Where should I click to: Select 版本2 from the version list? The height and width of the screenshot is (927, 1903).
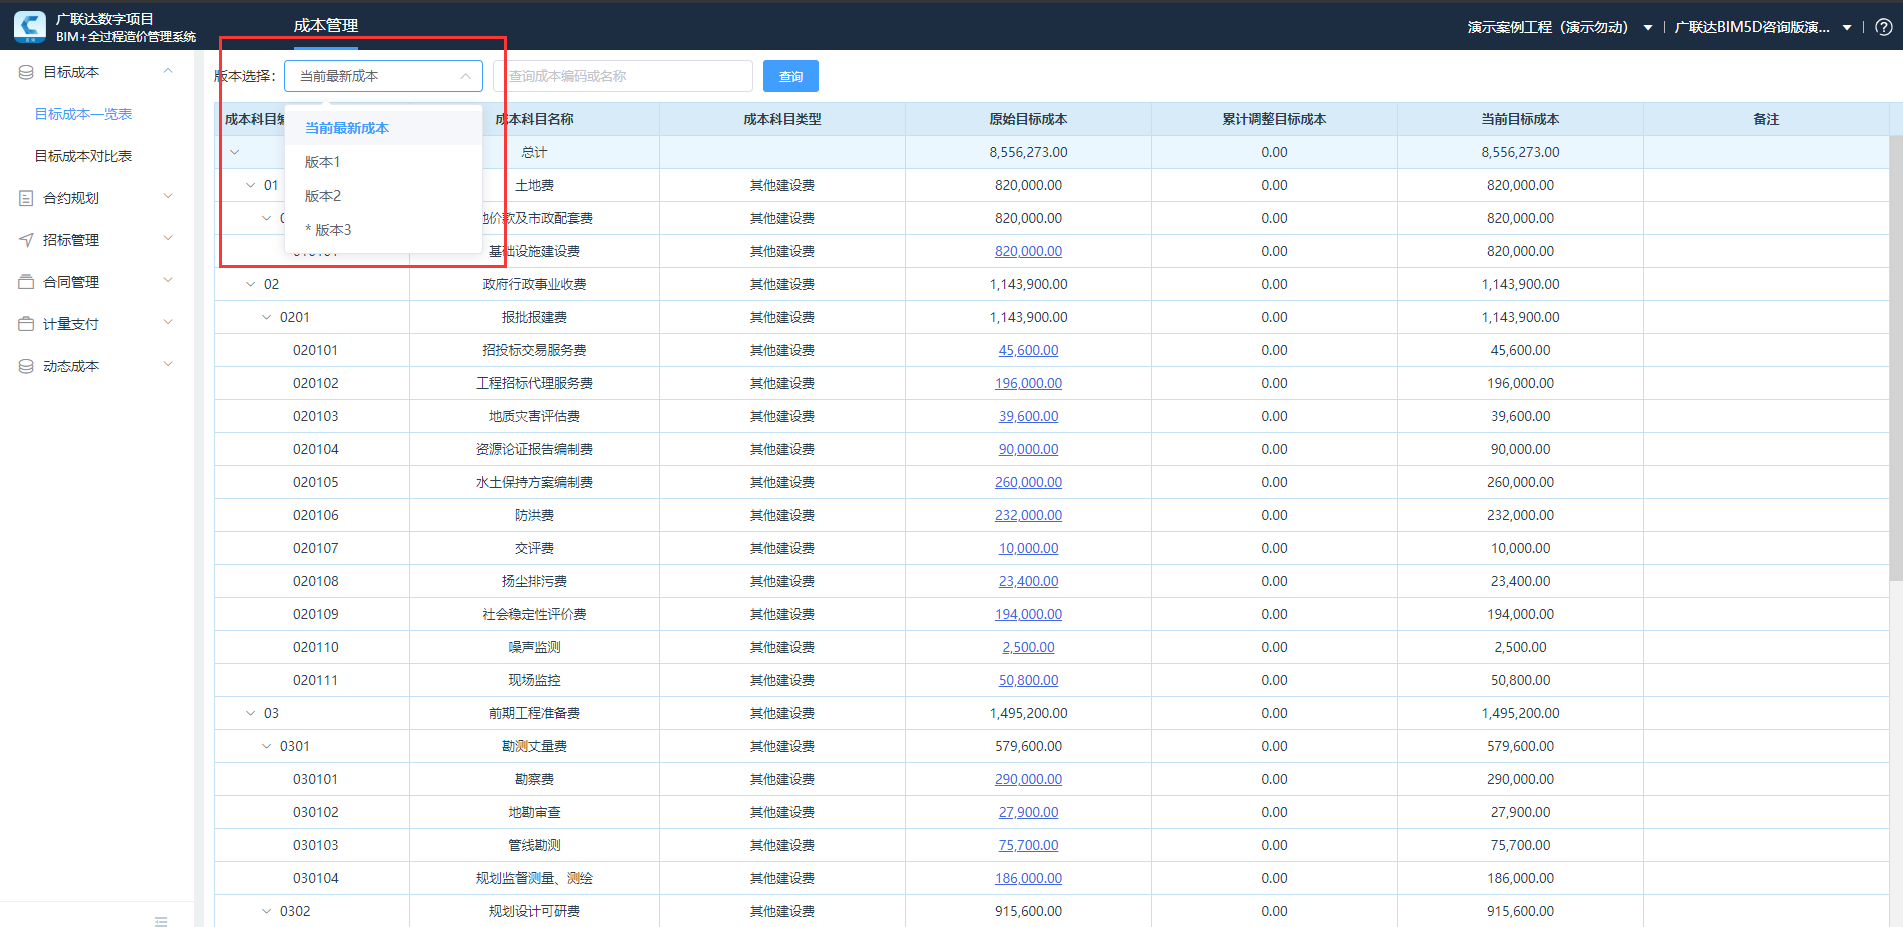(x=384, y=196)
